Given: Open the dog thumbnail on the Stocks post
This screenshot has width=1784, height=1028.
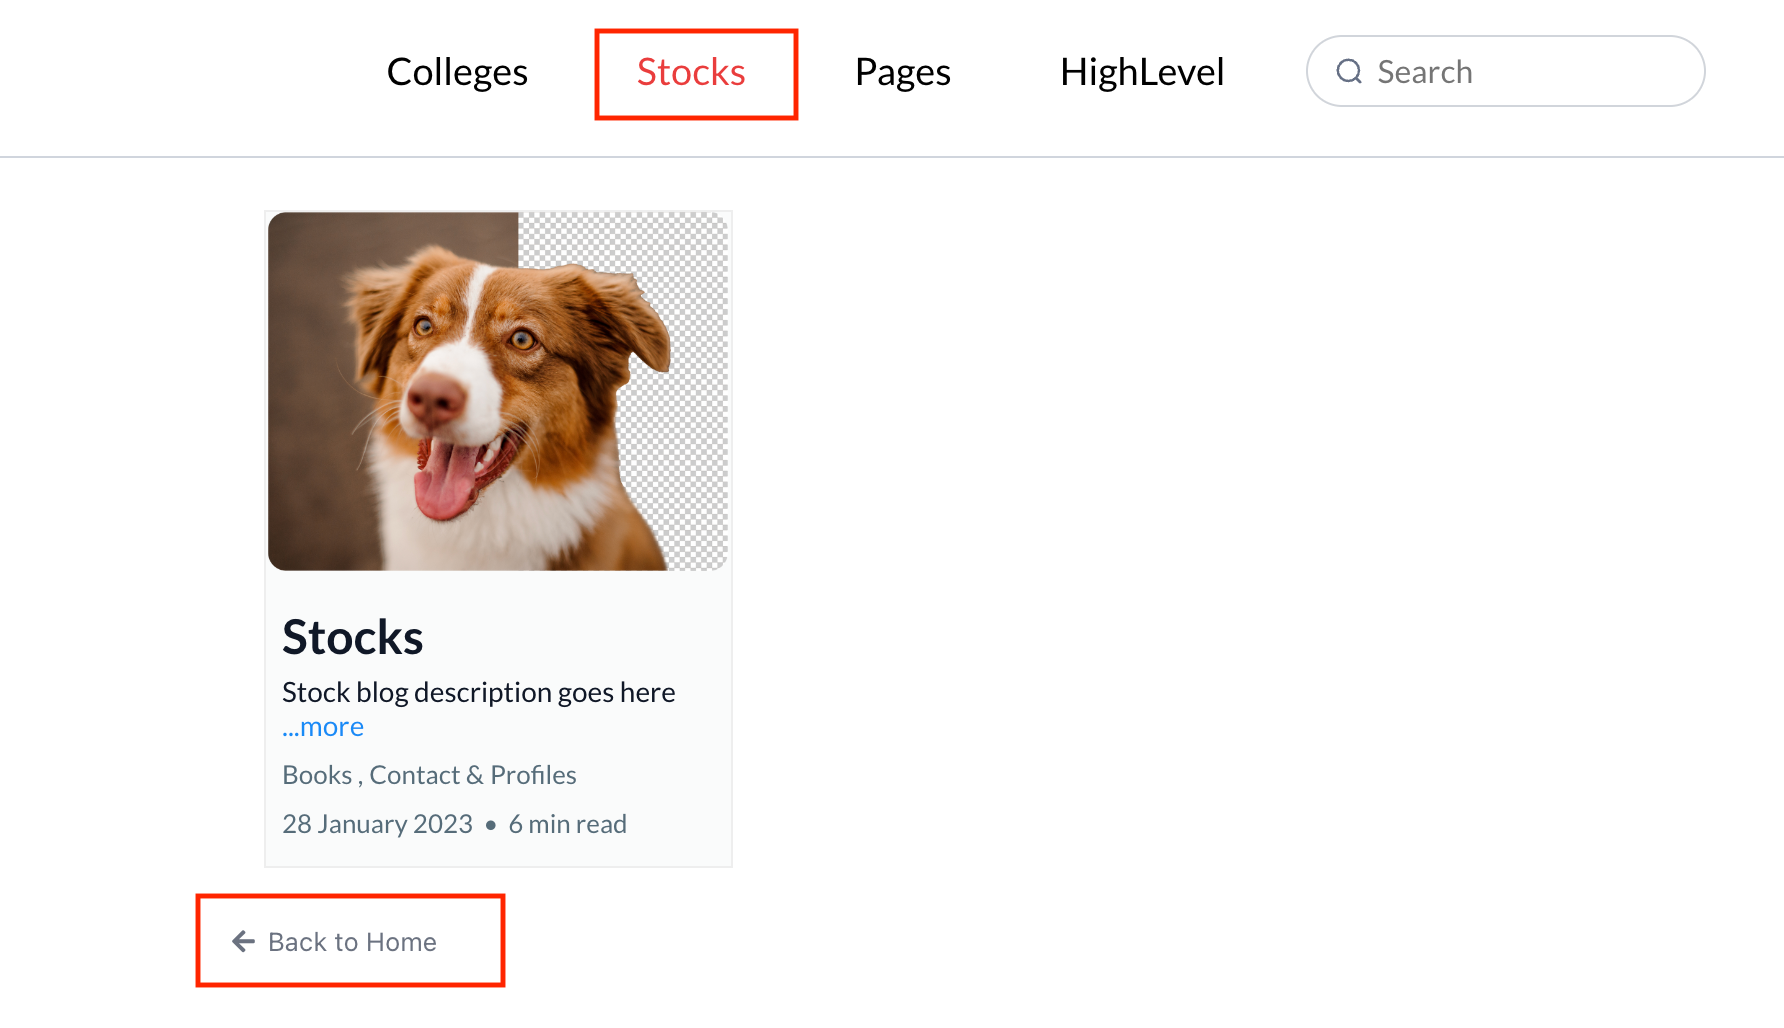Looking at the screenshot, I should coord(498,391).
